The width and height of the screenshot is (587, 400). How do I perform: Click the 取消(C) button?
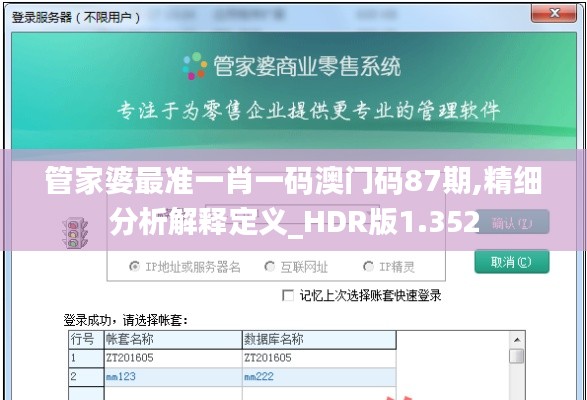point(512,262)
